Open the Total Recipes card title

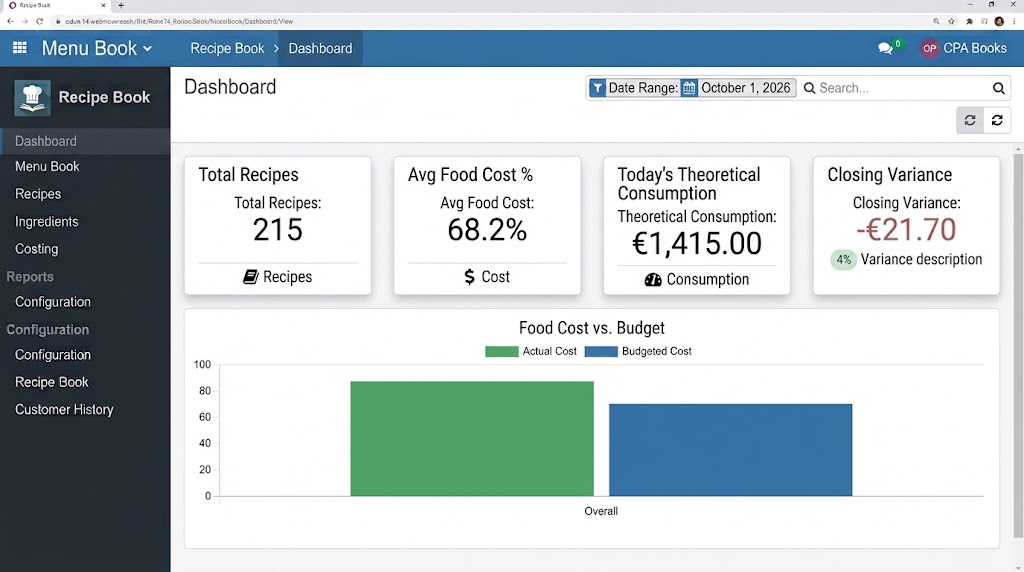pos(248,175)
